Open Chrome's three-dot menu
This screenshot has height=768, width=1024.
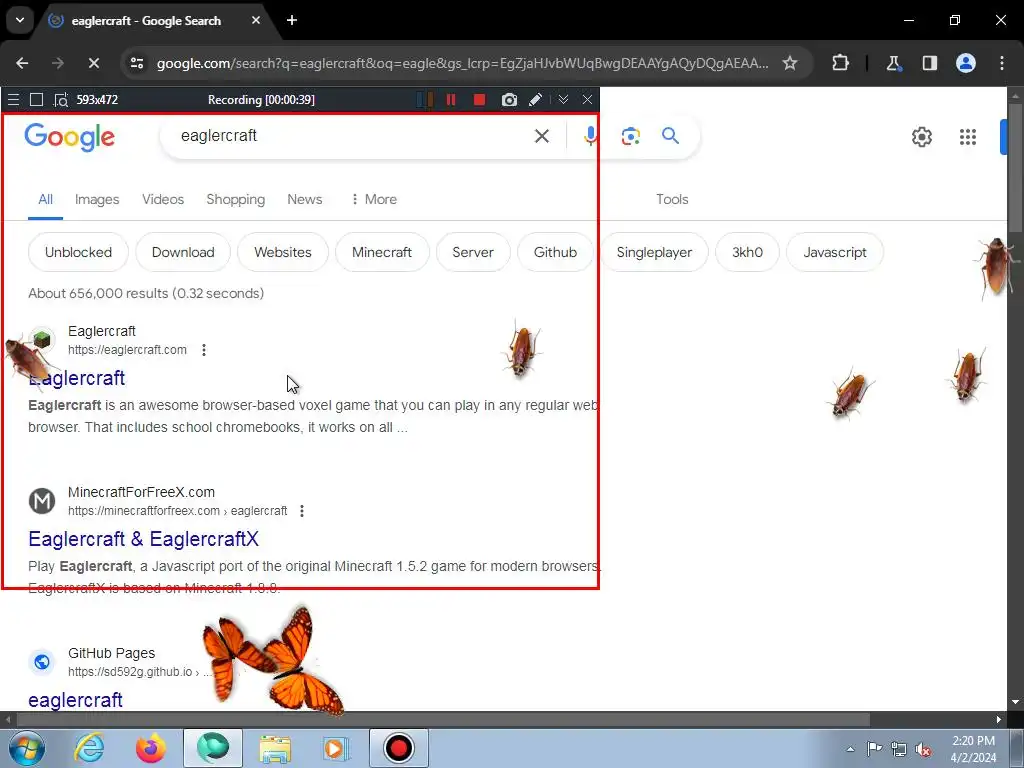(1002, 63)
